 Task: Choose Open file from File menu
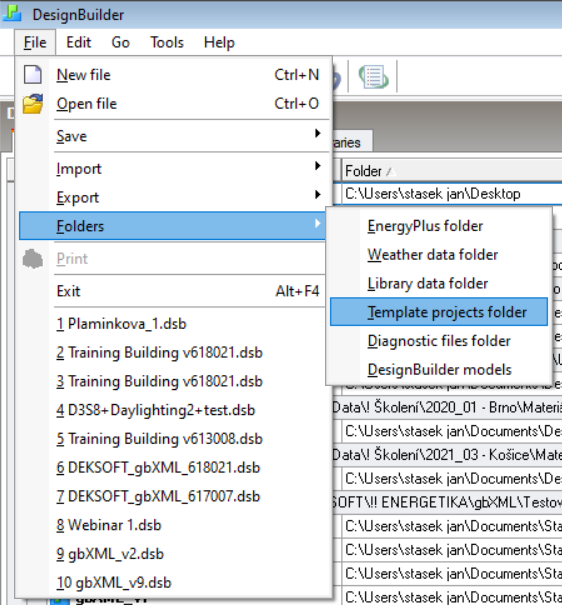point(173,103)
